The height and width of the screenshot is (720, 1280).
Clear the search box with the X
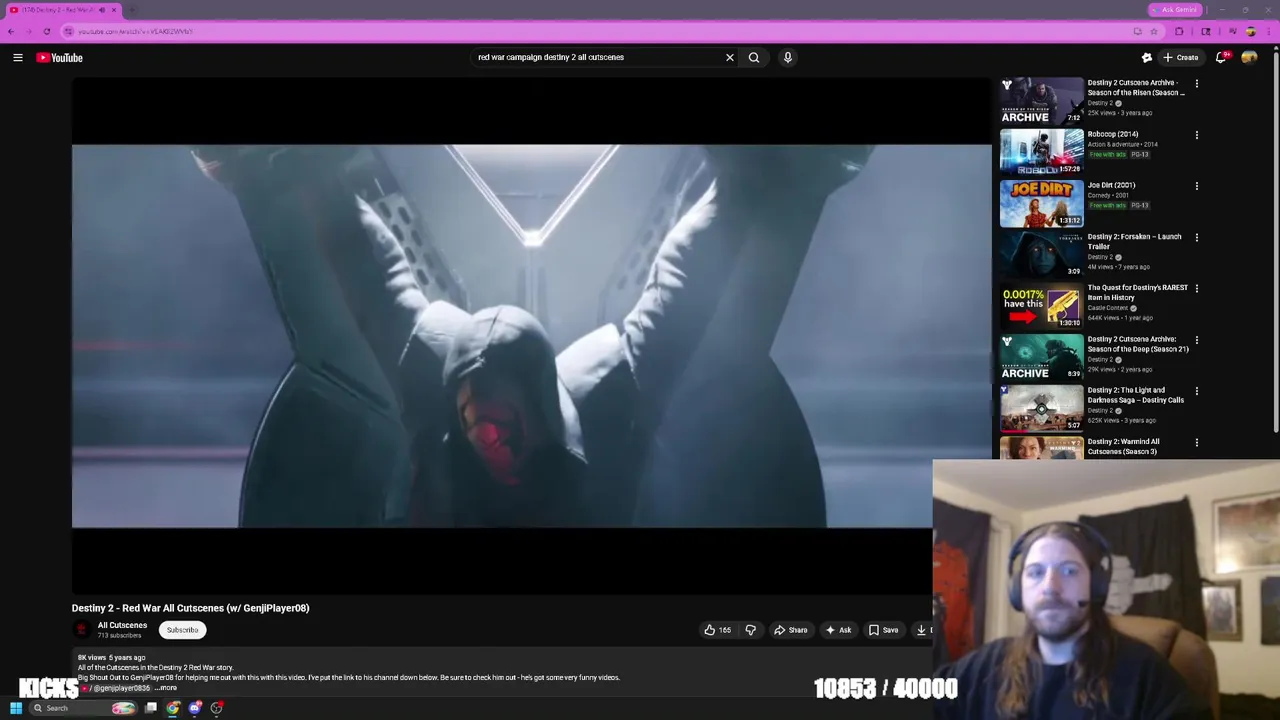point(730,58)
